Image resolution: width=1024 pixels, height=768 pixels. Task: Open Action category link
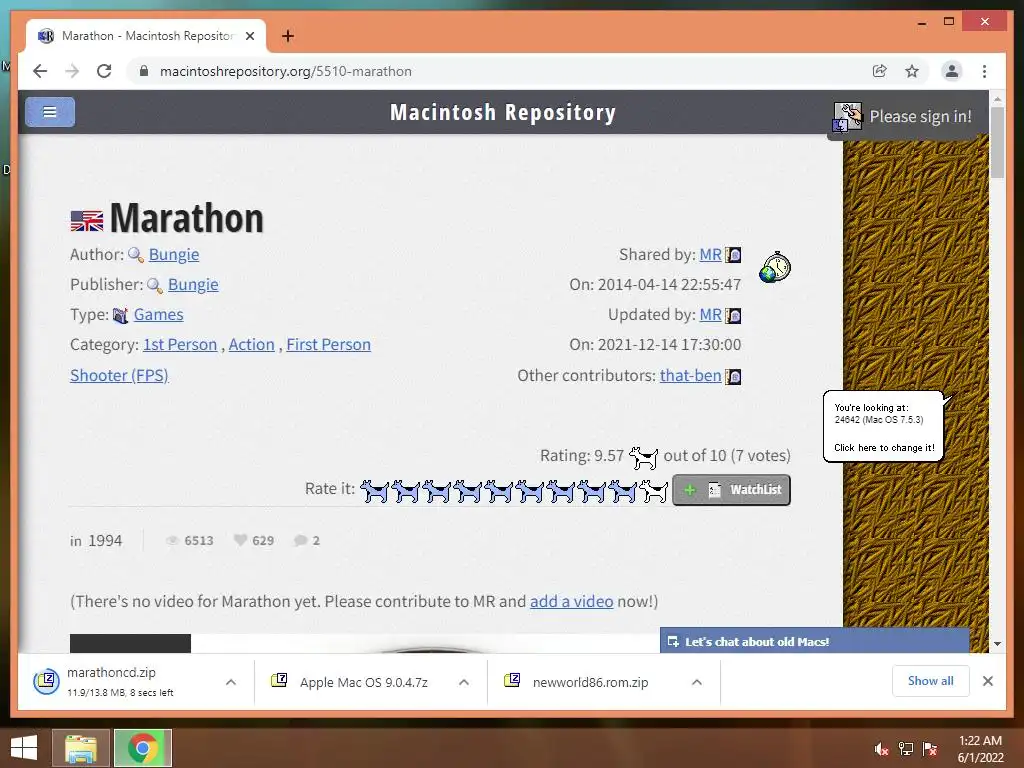251,345
